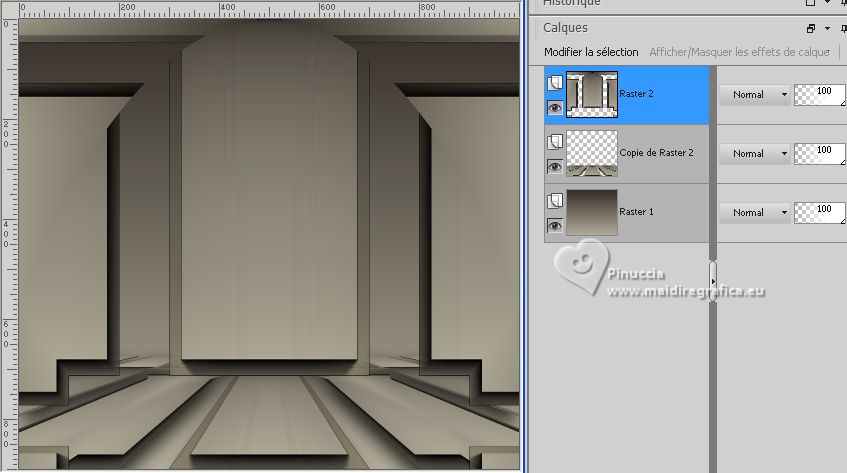Viewport: 847px width, 473px height.
Task: Open blend mode dropdown for Raster 2
Action: tap(755, 94)
